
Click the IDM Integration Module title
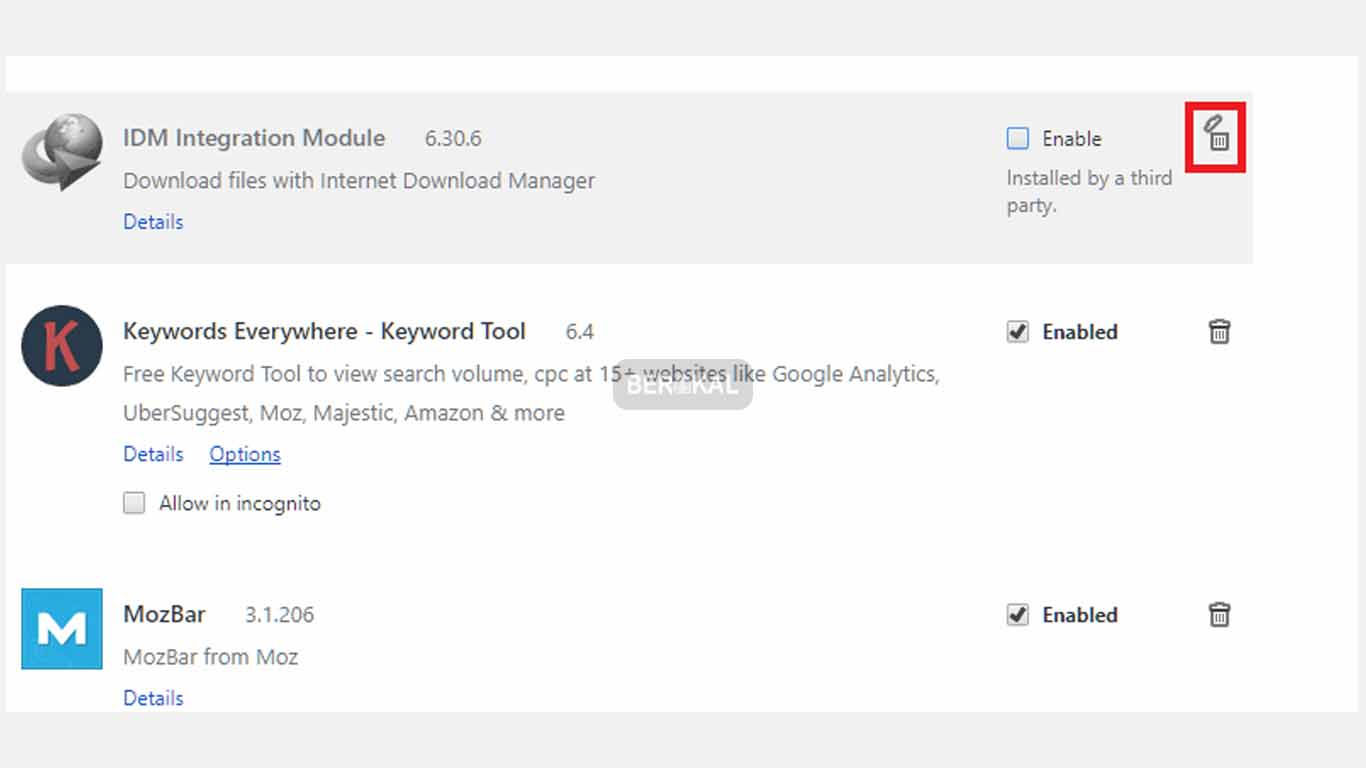(254, 138)
